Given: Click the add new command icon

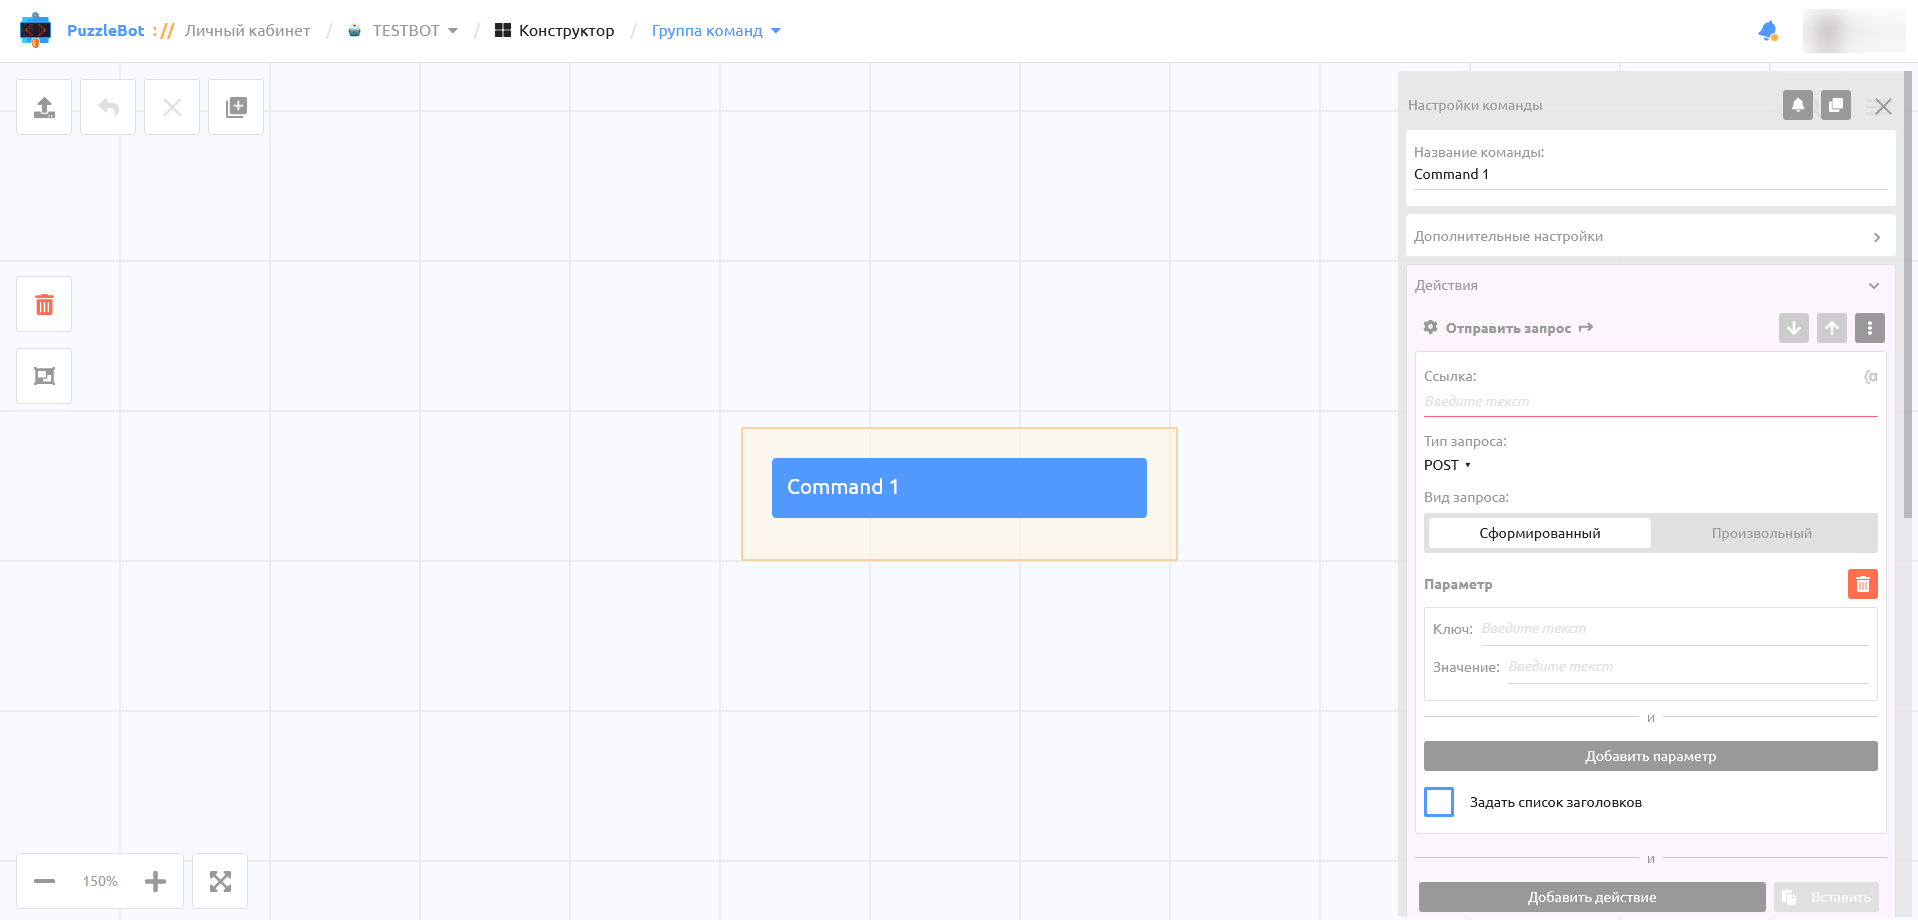Looking at the screenshot, I should pyautogui.click(x=236, y=107).
